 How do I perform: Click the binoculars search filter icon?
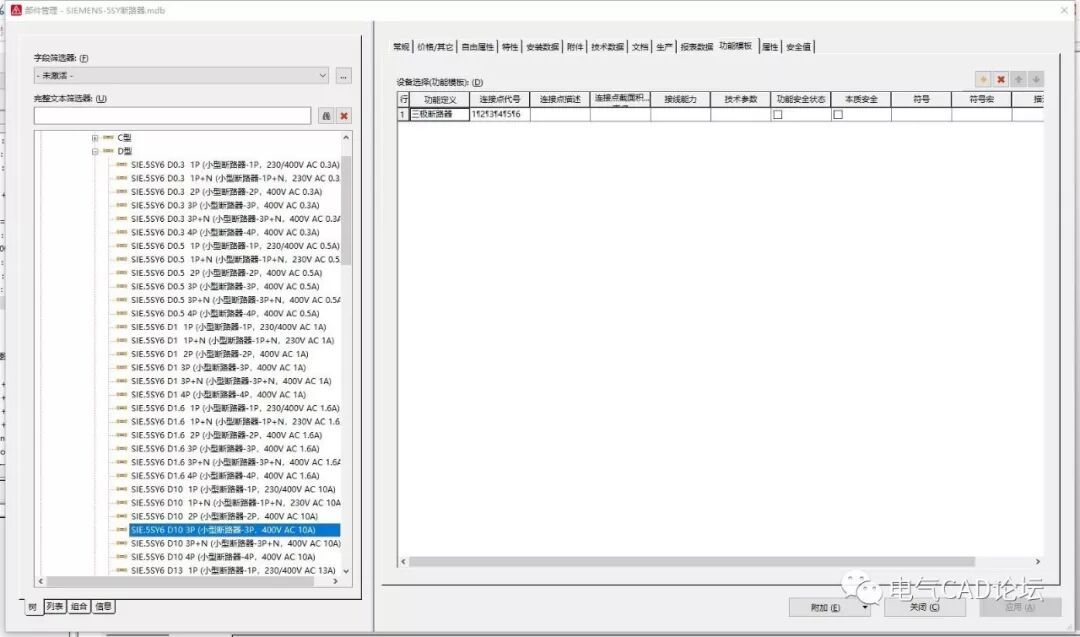pyautogui.click(x=326, y=116)
